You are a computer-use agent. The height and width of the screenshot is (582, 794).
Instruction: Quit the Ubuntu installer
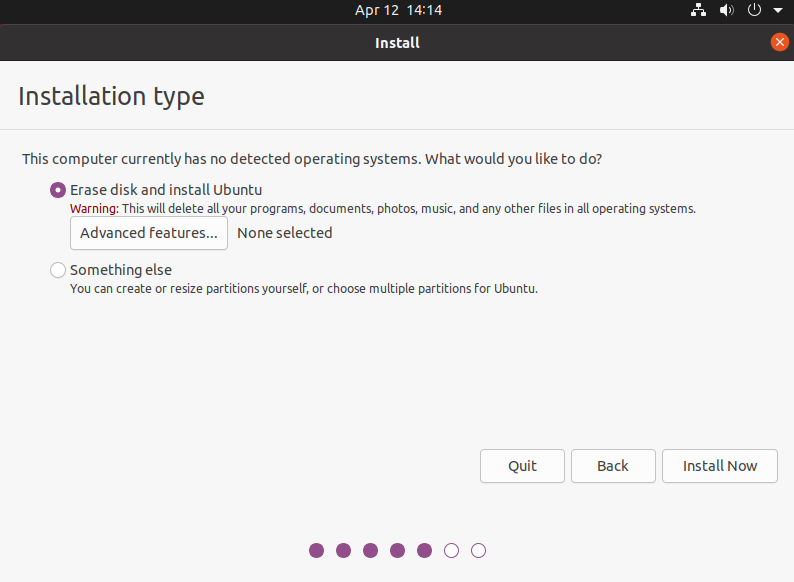pos(522,466)
